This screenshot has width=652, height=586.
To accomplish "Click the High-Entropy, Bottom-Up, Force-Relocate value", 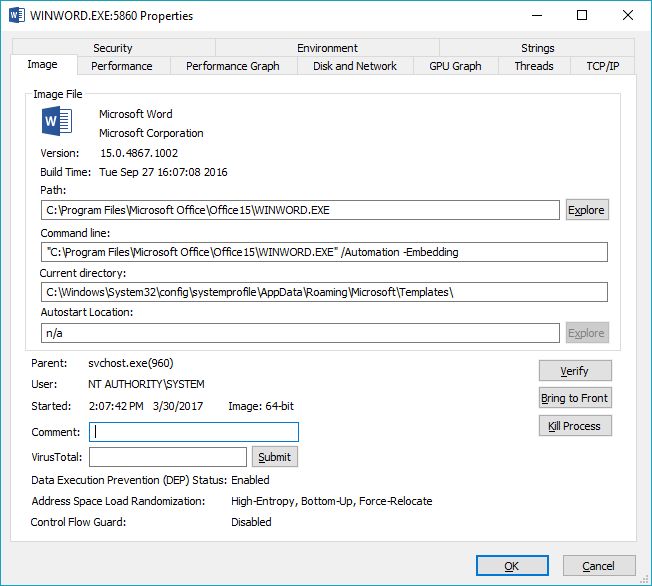I will click(331, 501).
